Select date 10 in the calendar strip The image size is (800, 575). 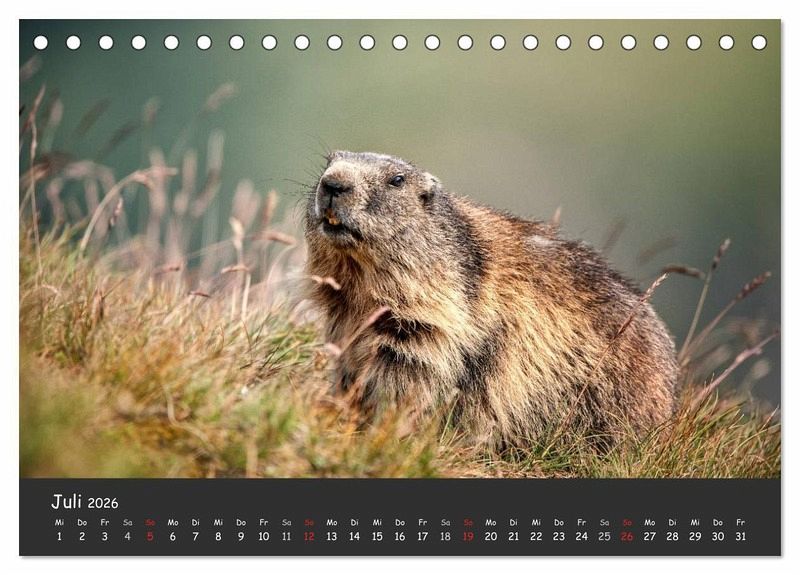263,536
